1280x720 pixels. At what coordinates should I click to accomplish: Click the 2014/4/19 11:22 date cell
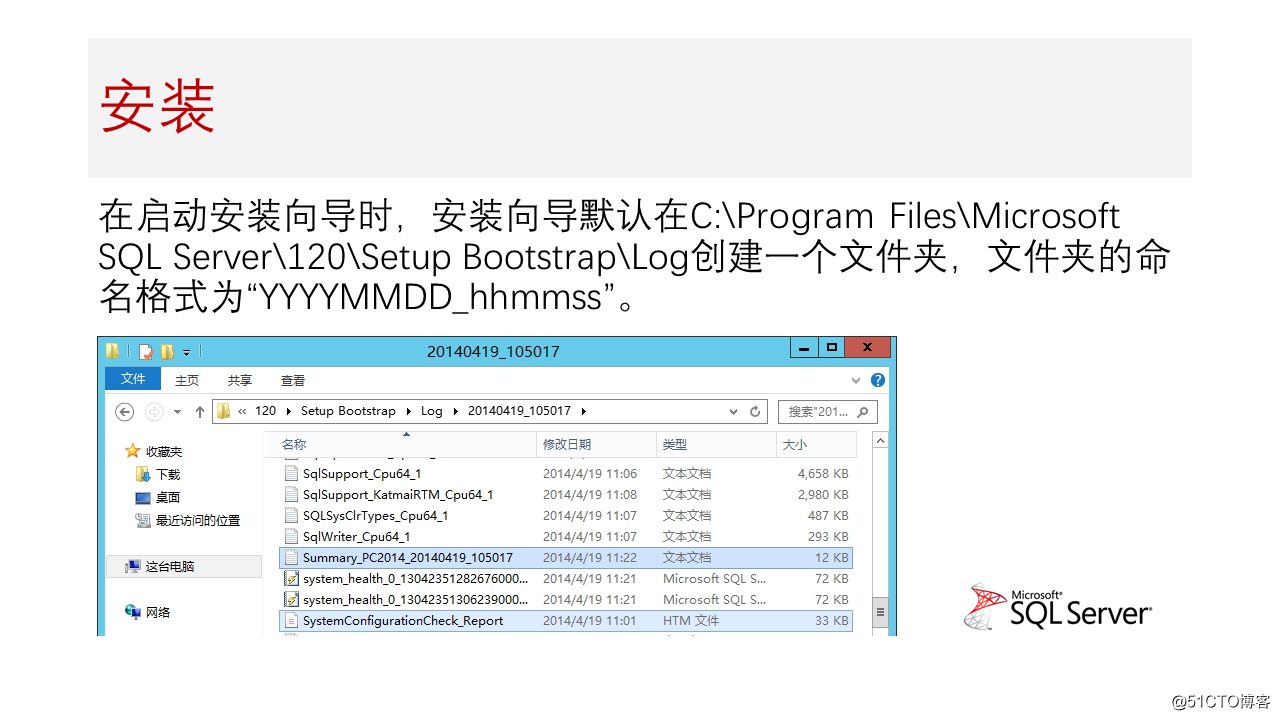pos(590,557)
